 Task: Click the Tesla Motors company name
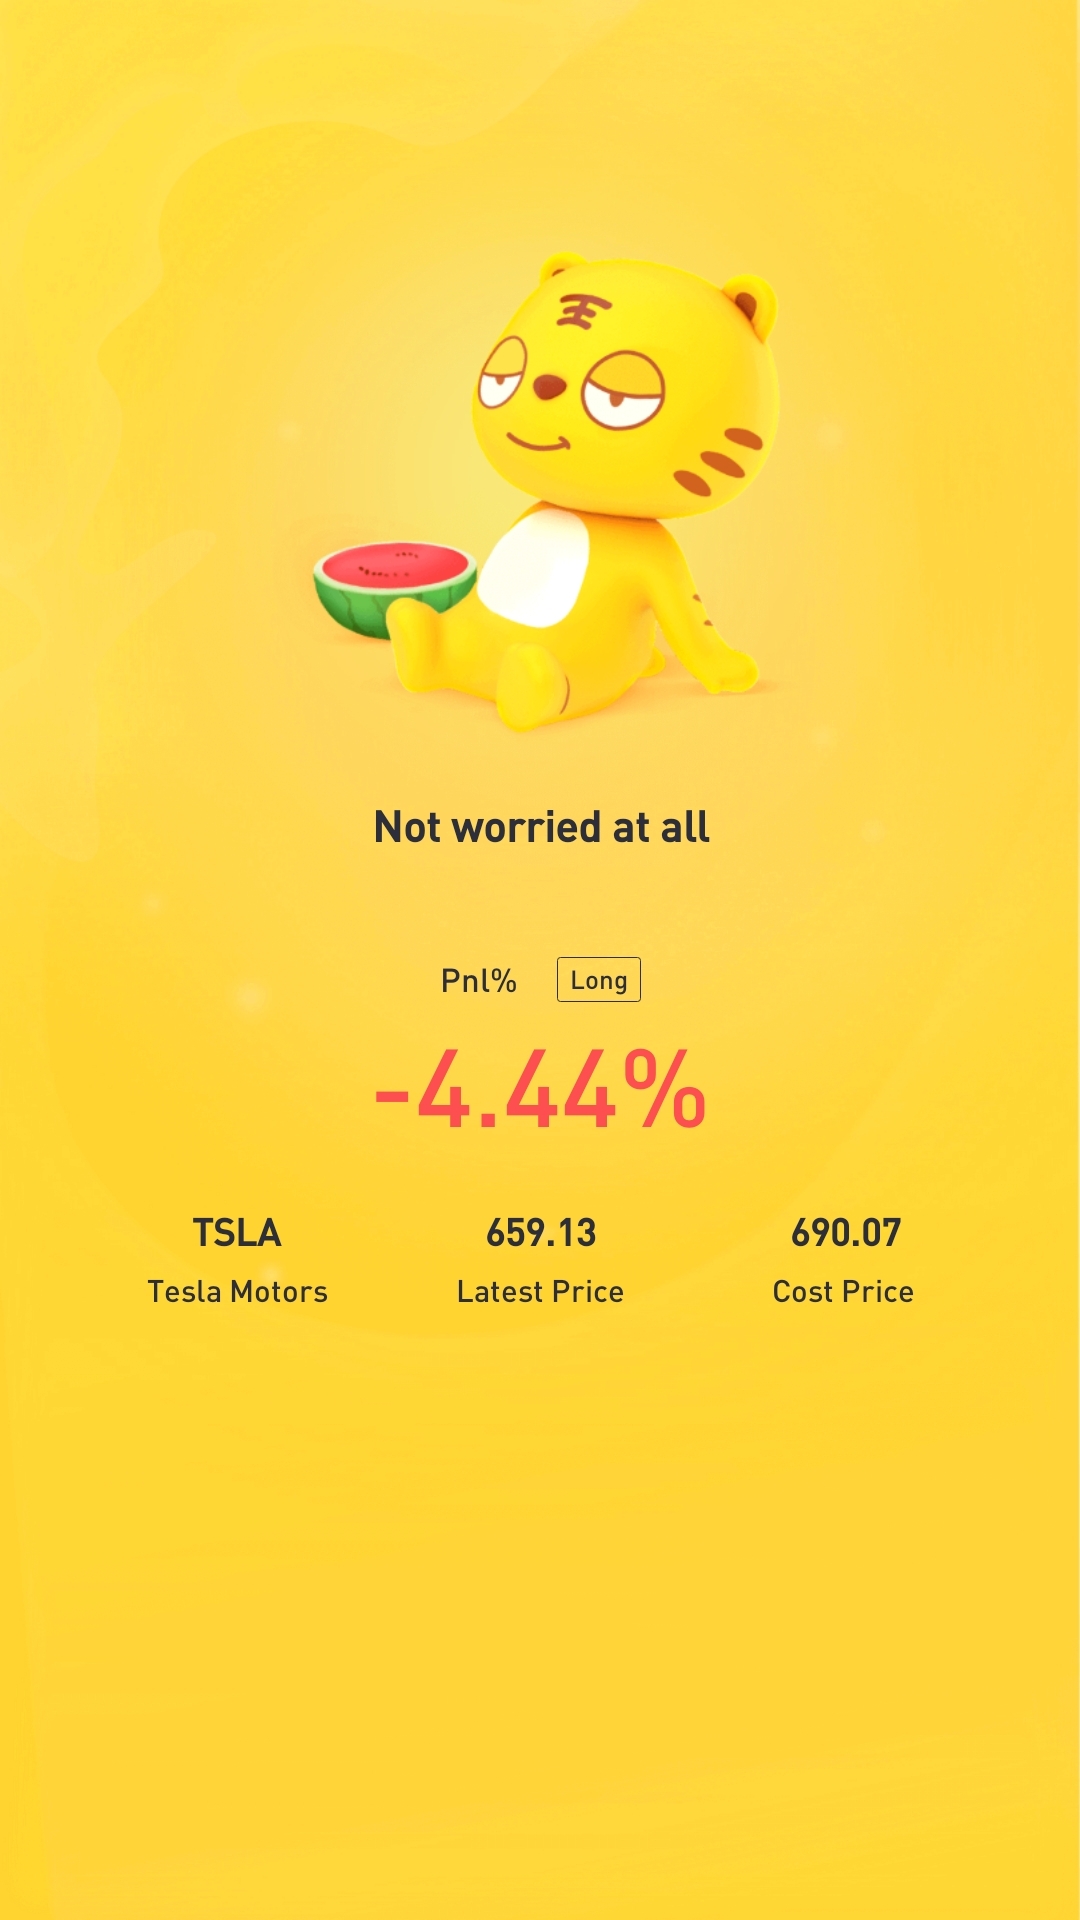[237, 1292]
